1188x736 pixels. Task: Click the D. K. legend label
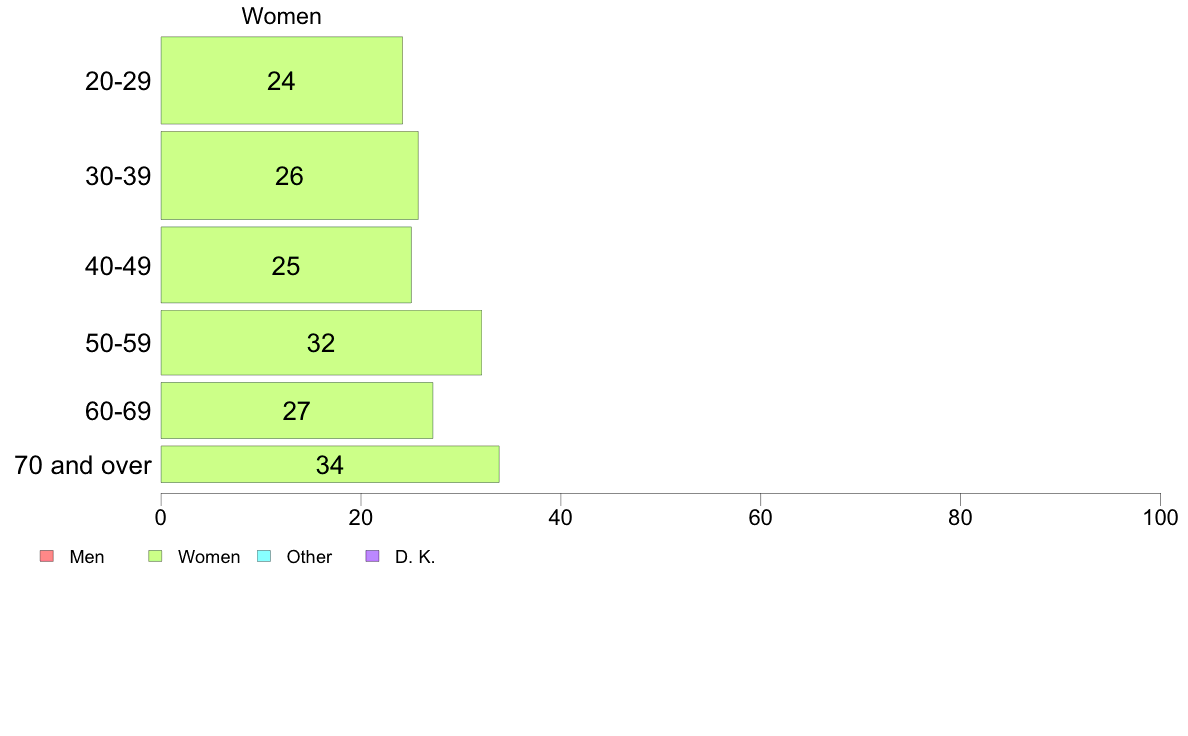click(x=415, y=557)
